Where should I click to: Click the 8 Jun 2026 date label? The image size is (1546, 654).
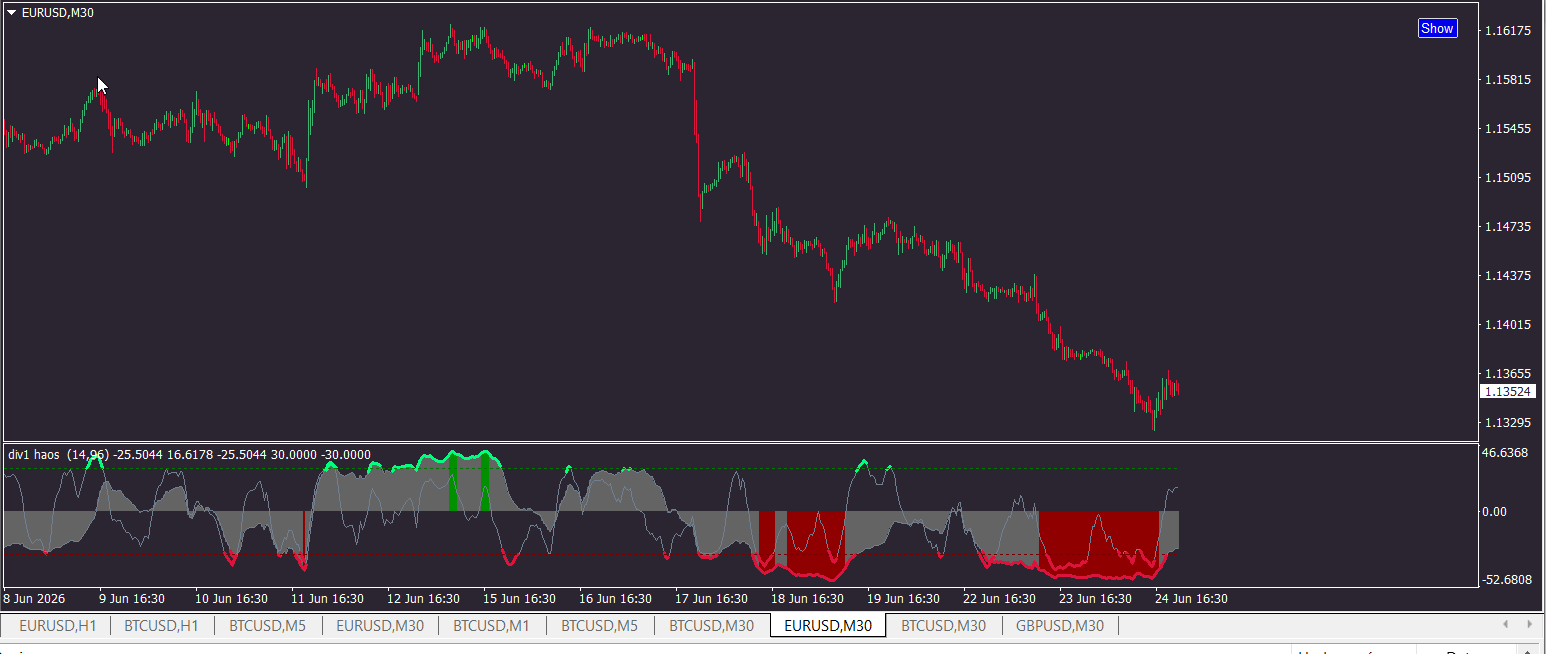pyautogui.click(x=35, y=599)
